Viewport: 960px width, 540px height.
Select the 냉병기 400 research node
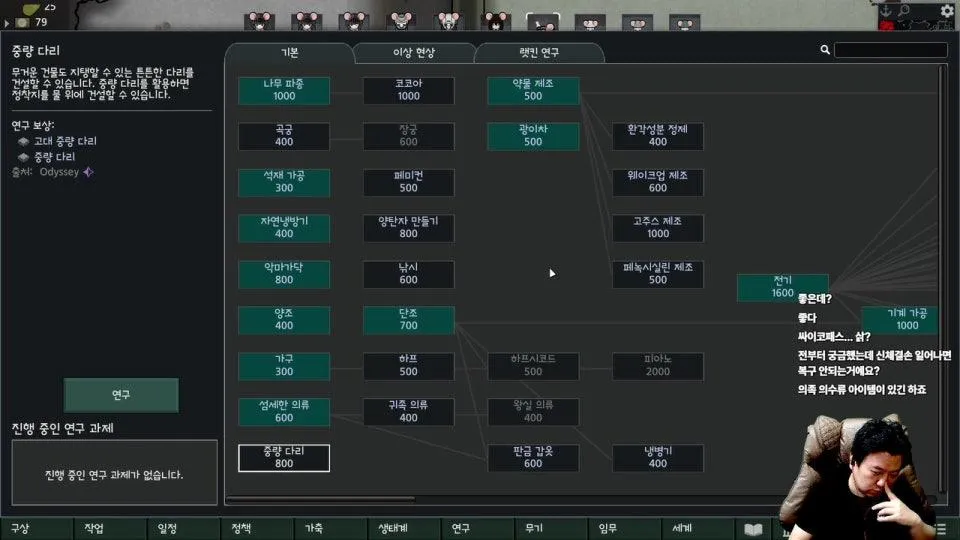pos(658,458)
